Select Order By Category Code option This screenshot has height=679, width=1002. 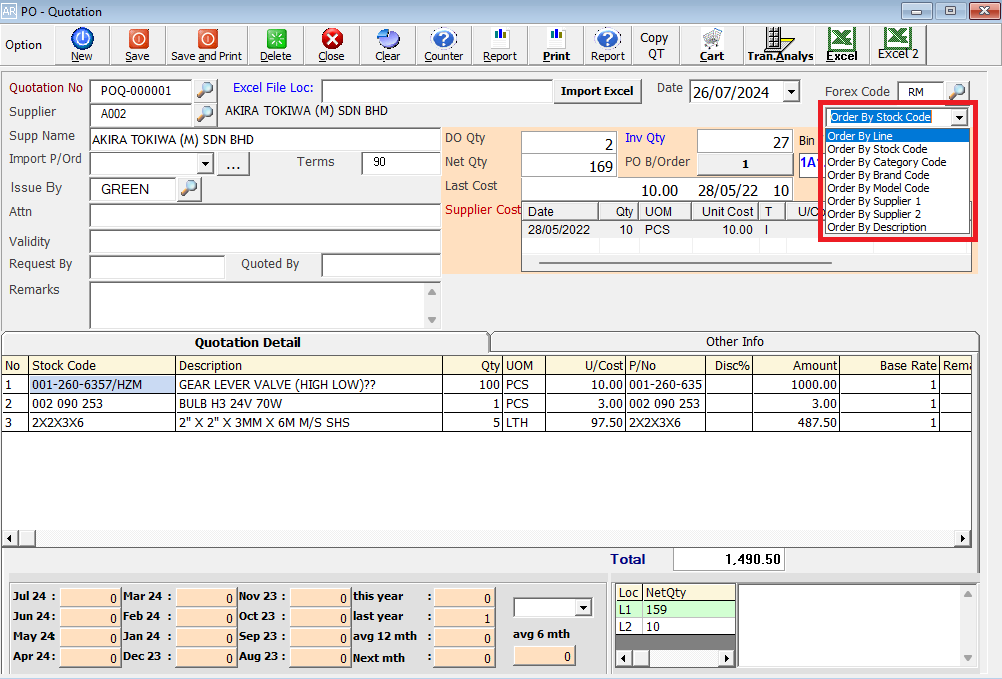click(897, 162)
